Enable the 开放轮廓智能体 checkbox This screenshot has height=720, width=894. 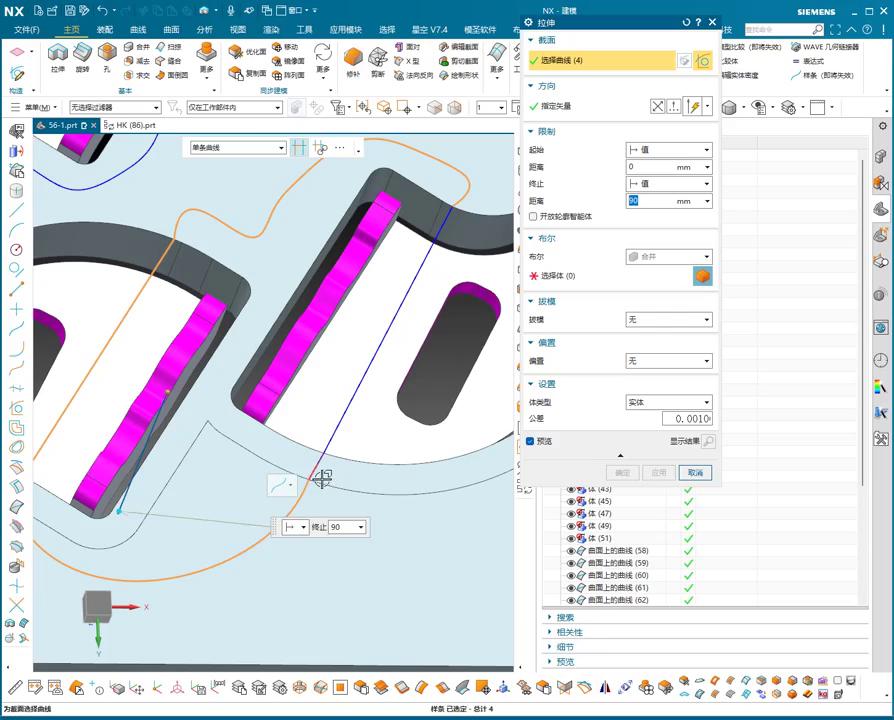[x=533, y=216]
